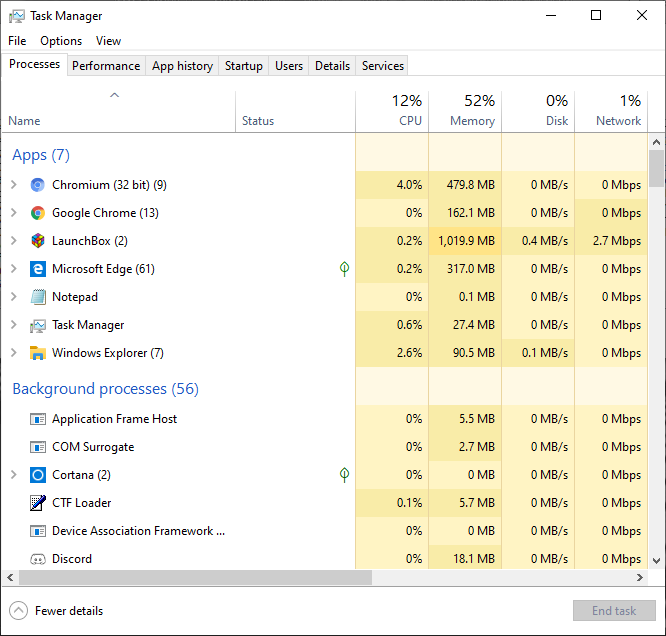The image size is (666, 636).
Task: Click the CTF Loader pen icon
Action: [x=38, y=503]
